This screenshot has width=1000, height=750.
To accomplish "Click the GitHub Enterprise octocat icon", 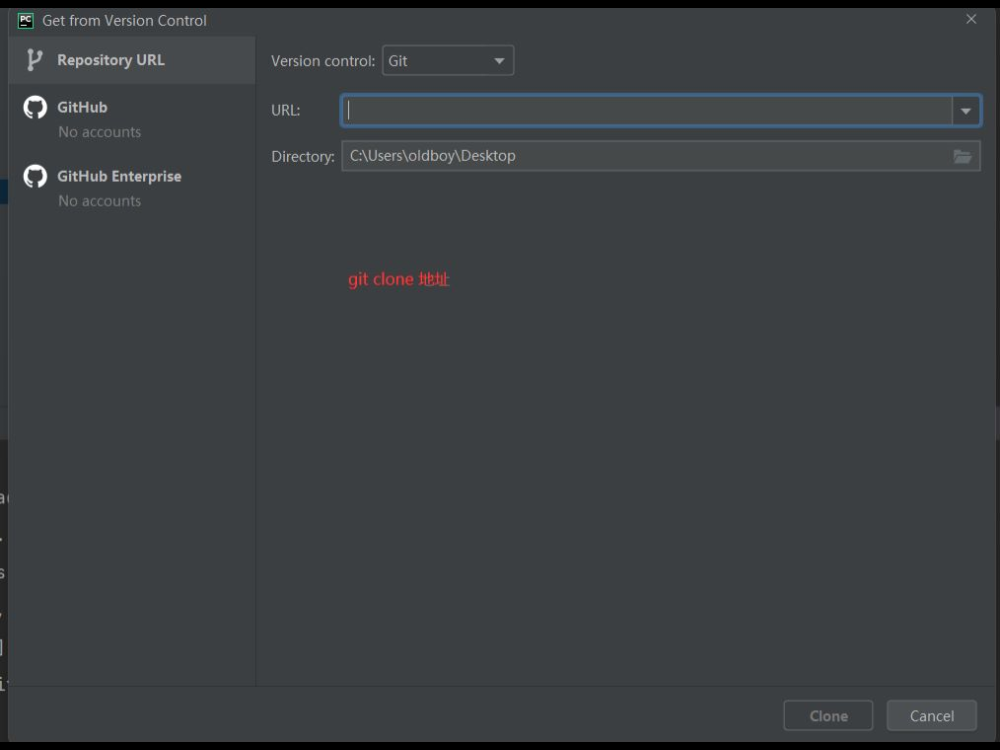I will pos(35,176).
